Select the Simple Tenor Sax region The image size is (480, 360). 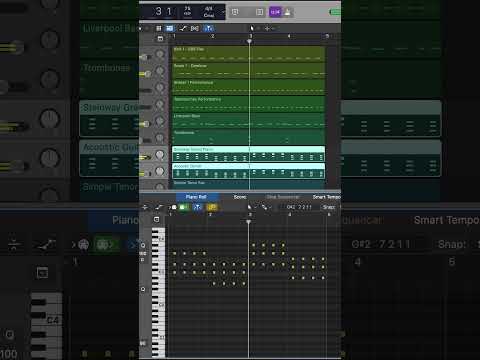click(x=249, y=185)
